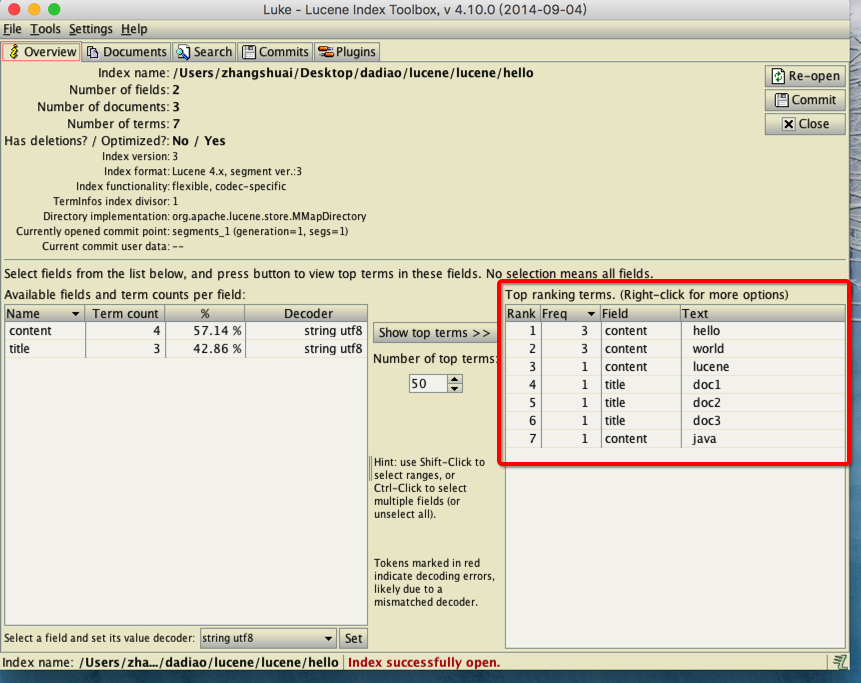
Task: Select the hello term row
Action: tap(675, 331)
